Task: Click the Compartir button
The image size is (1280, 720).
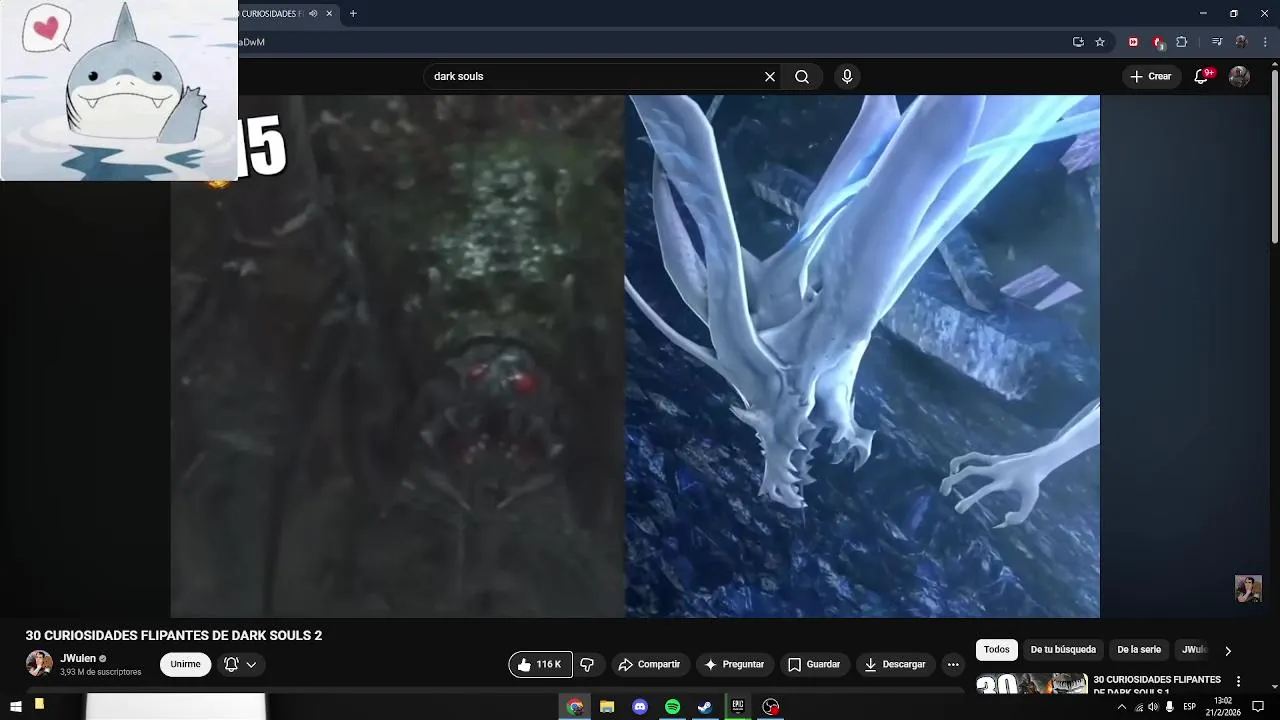Action: (649, 664)
